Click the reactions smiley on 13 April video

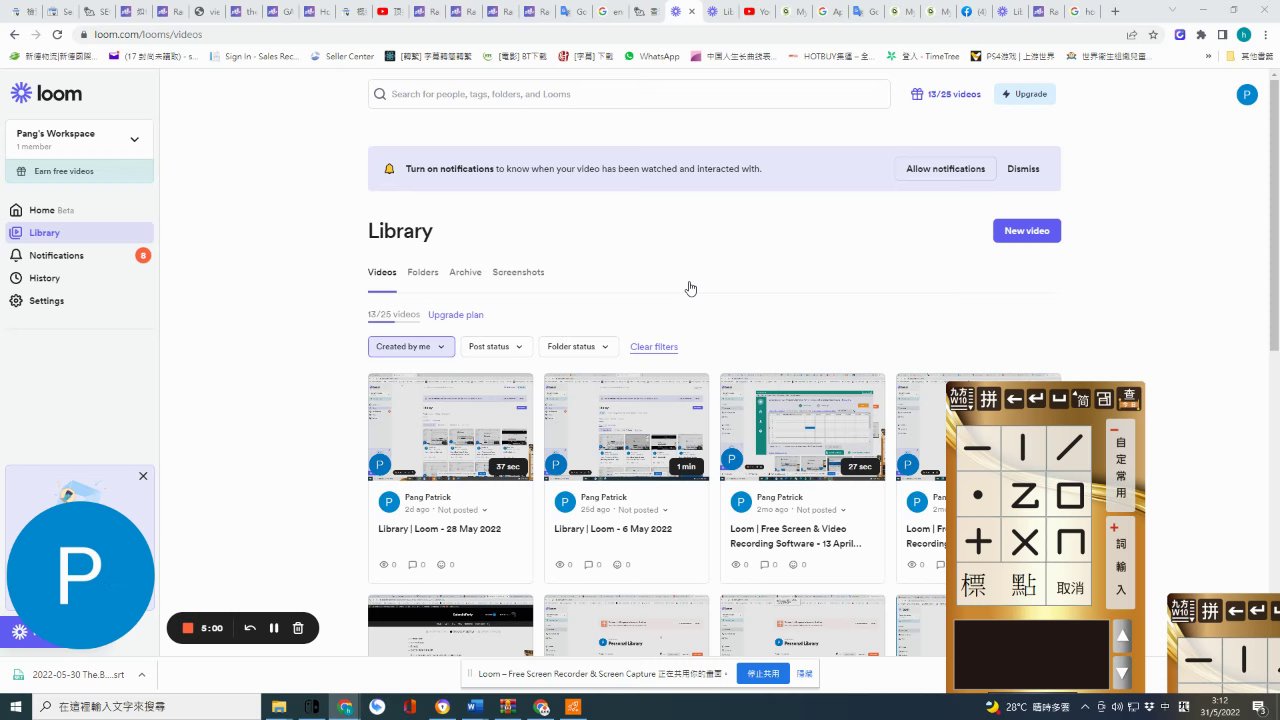pyautogui.click(x=793, y=565)
